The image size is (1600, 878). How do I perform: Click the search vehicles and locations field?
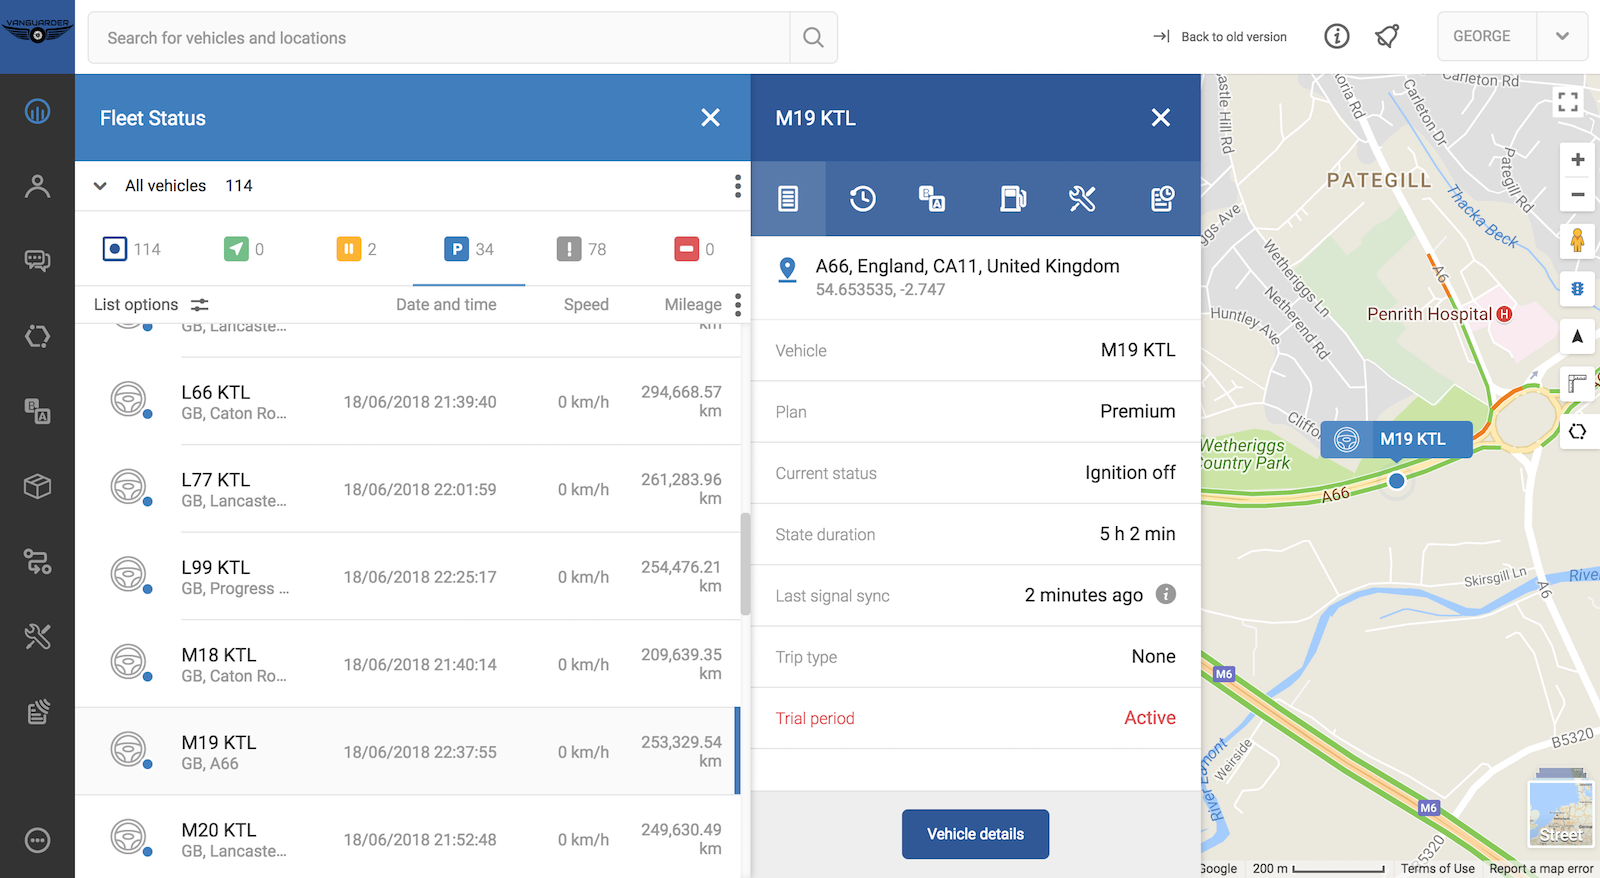tap(439, 38)
